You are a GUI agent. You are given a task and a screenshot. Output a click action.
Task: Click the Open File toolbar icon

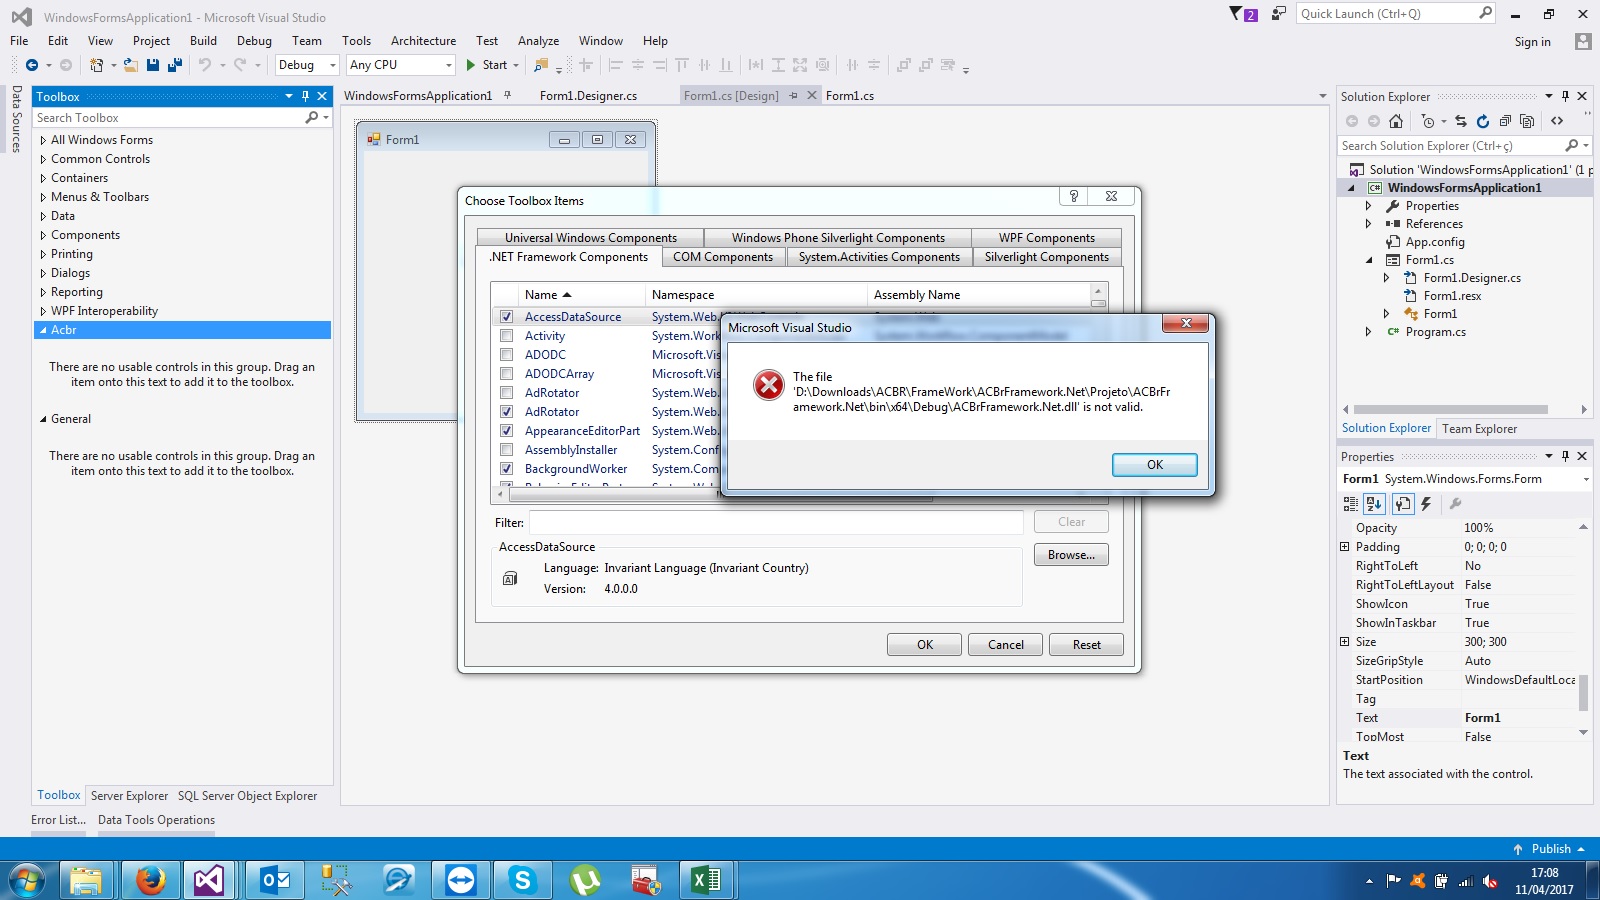[x=131, y=65]
